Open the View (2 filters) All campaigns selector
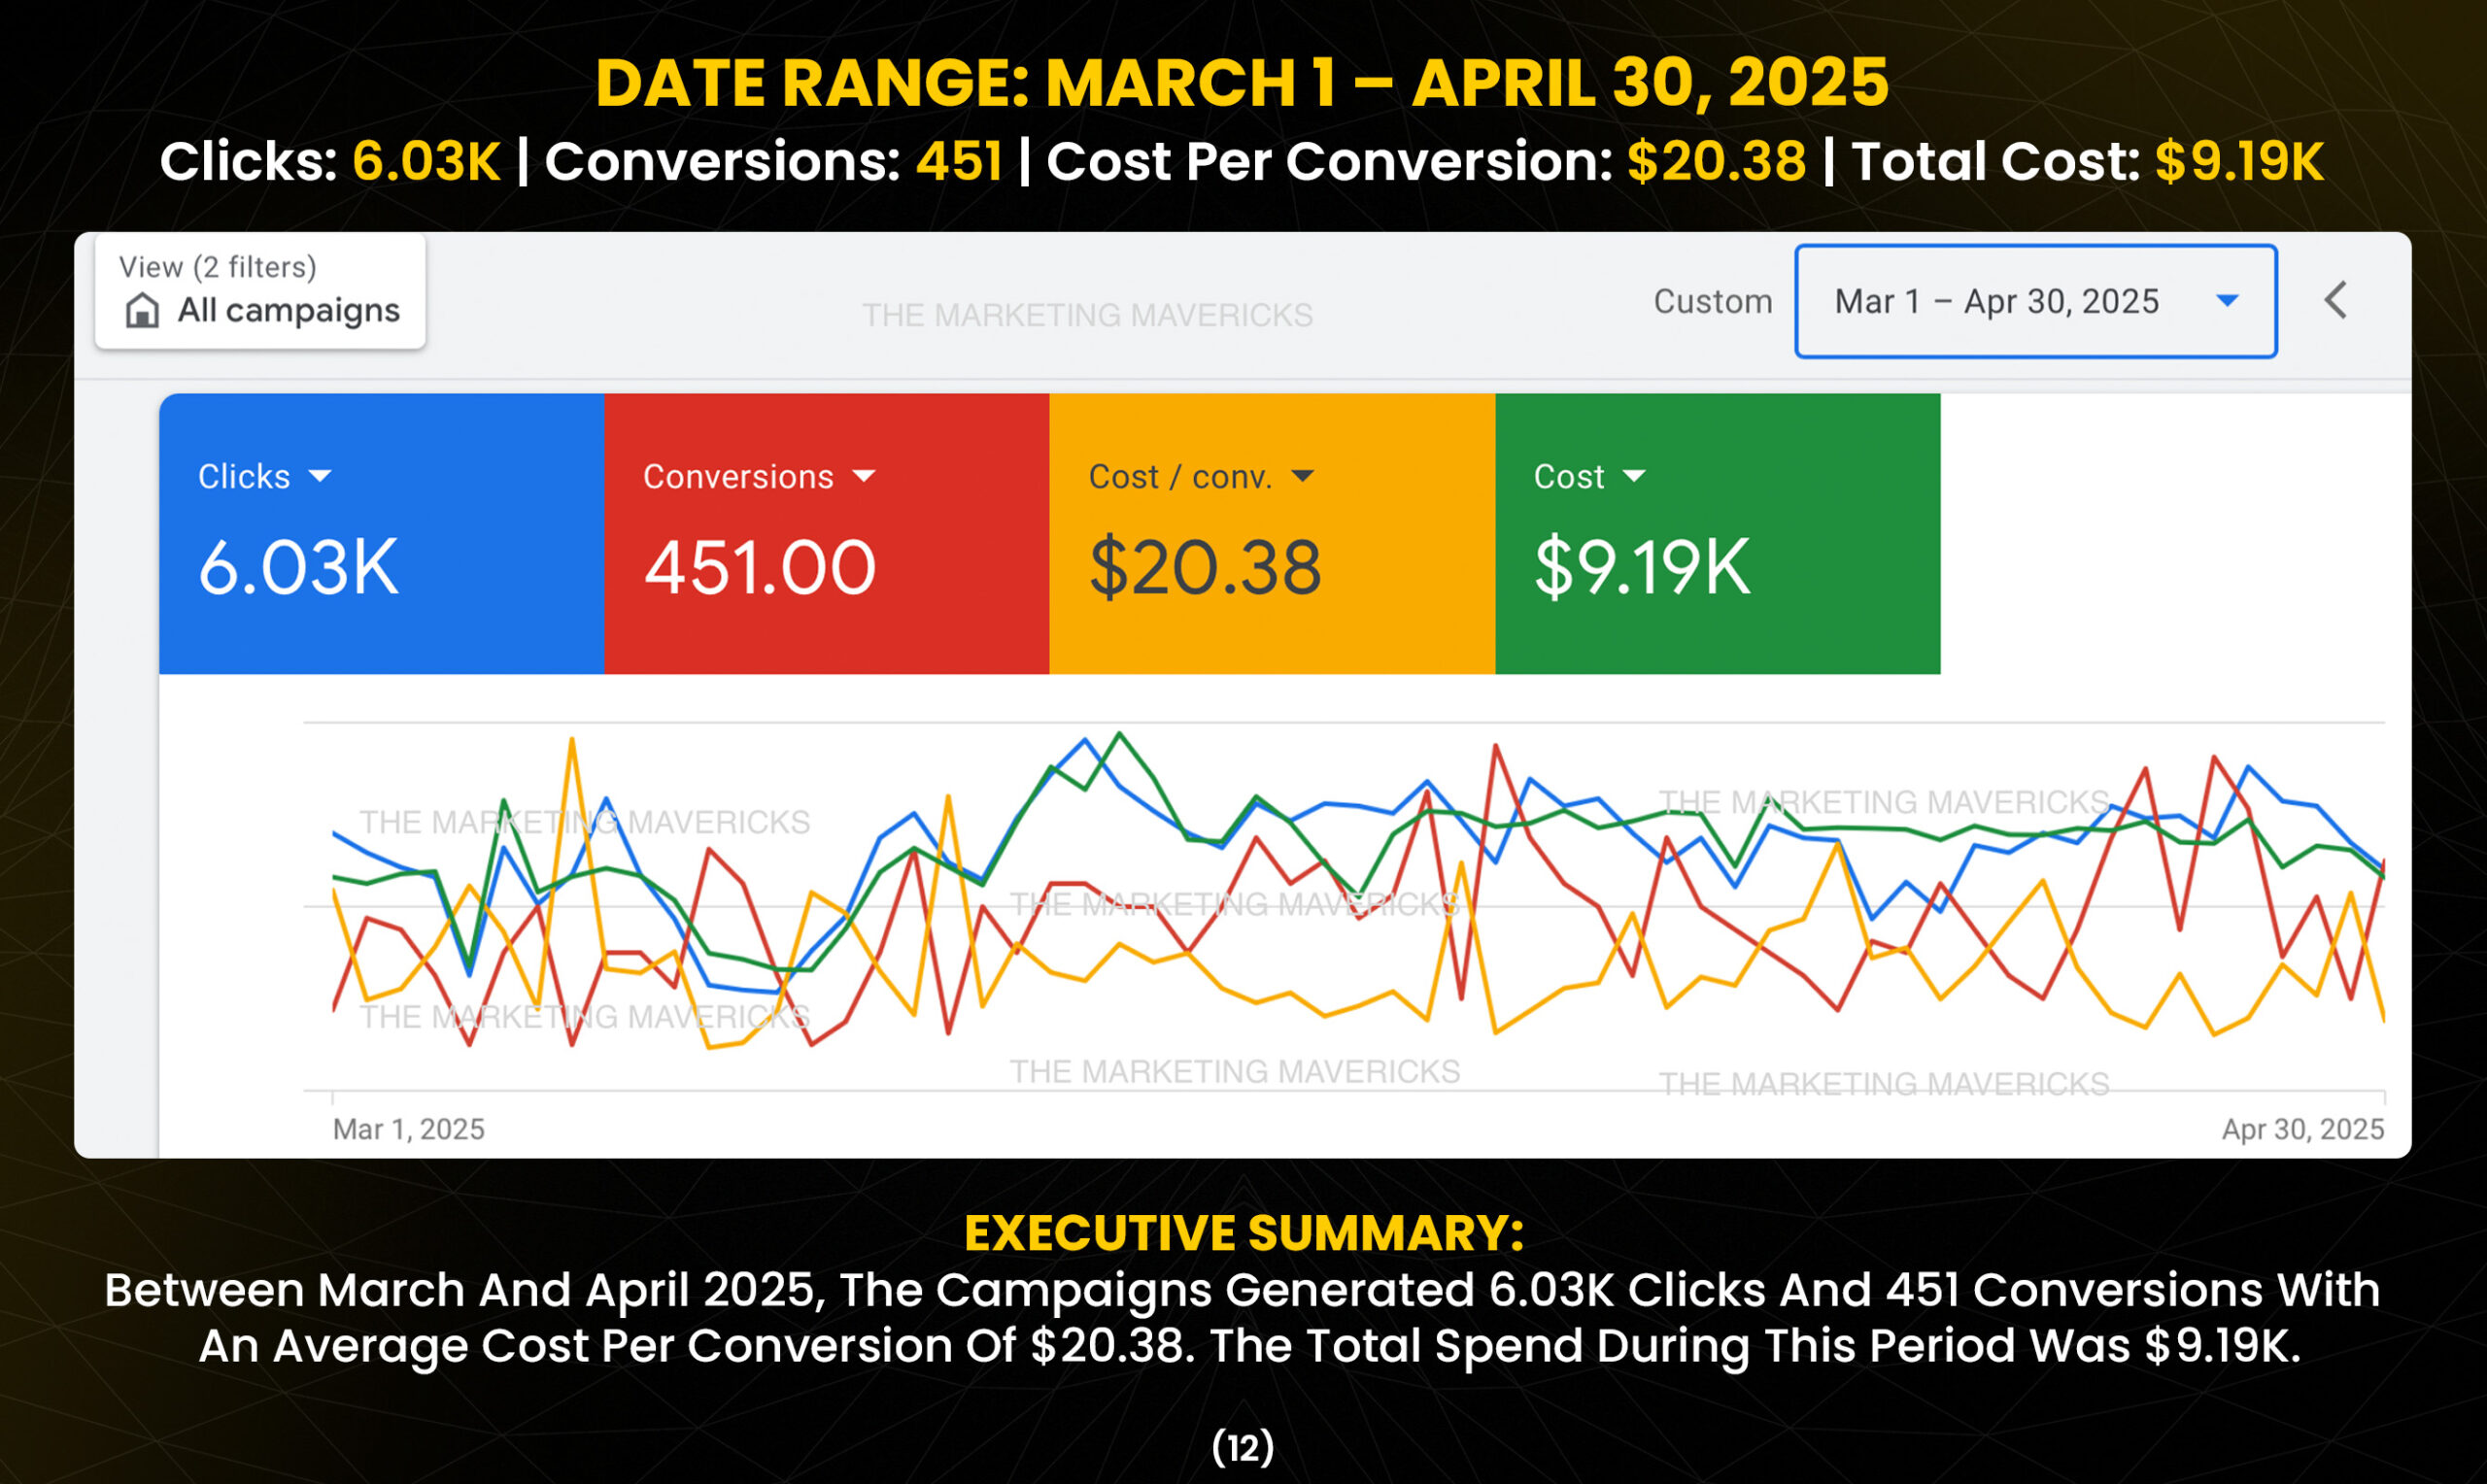This screenshot has height=1484, width=2487. tap(260, 292)
